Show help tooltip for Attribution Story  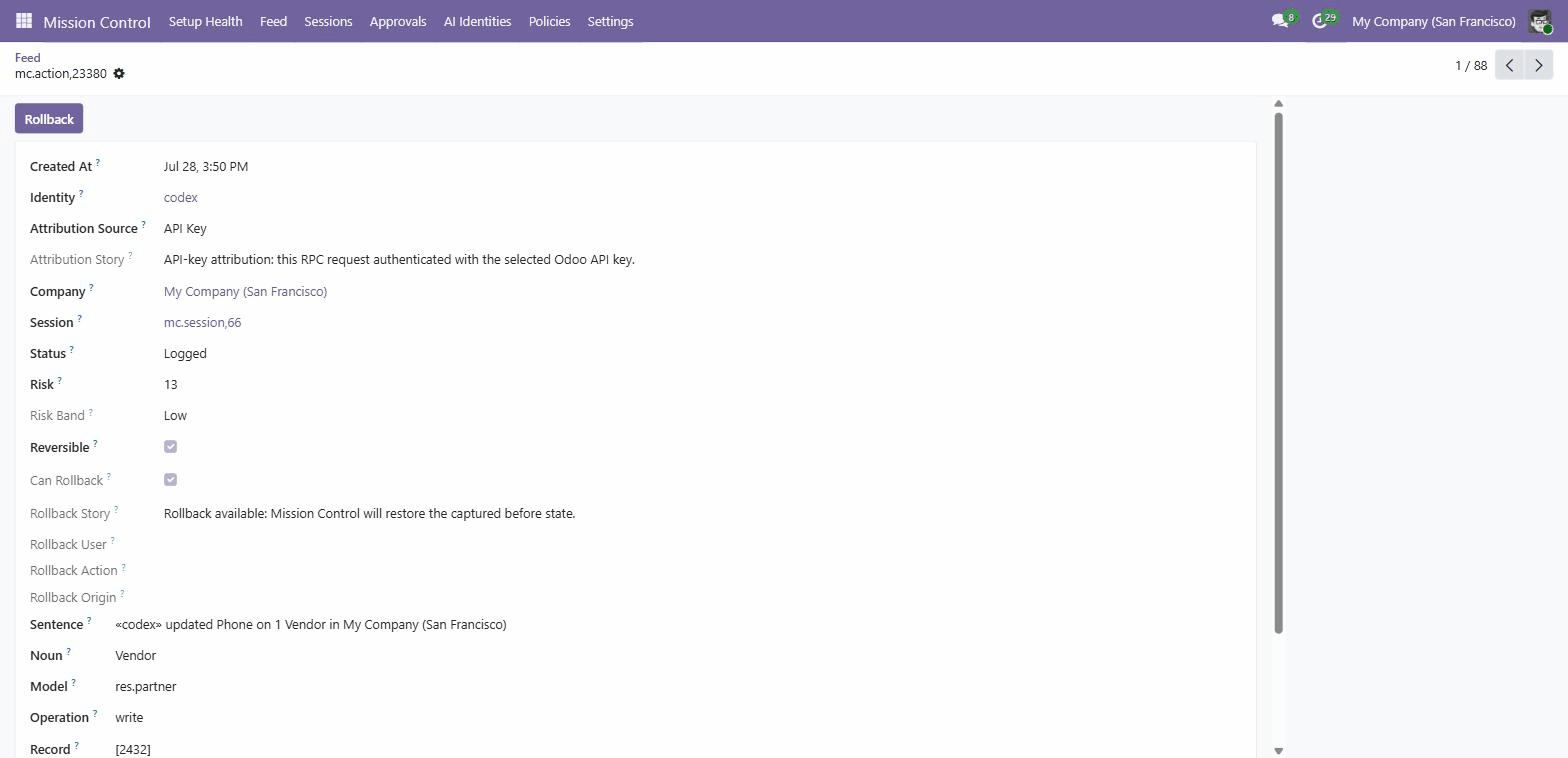(130, 255)
